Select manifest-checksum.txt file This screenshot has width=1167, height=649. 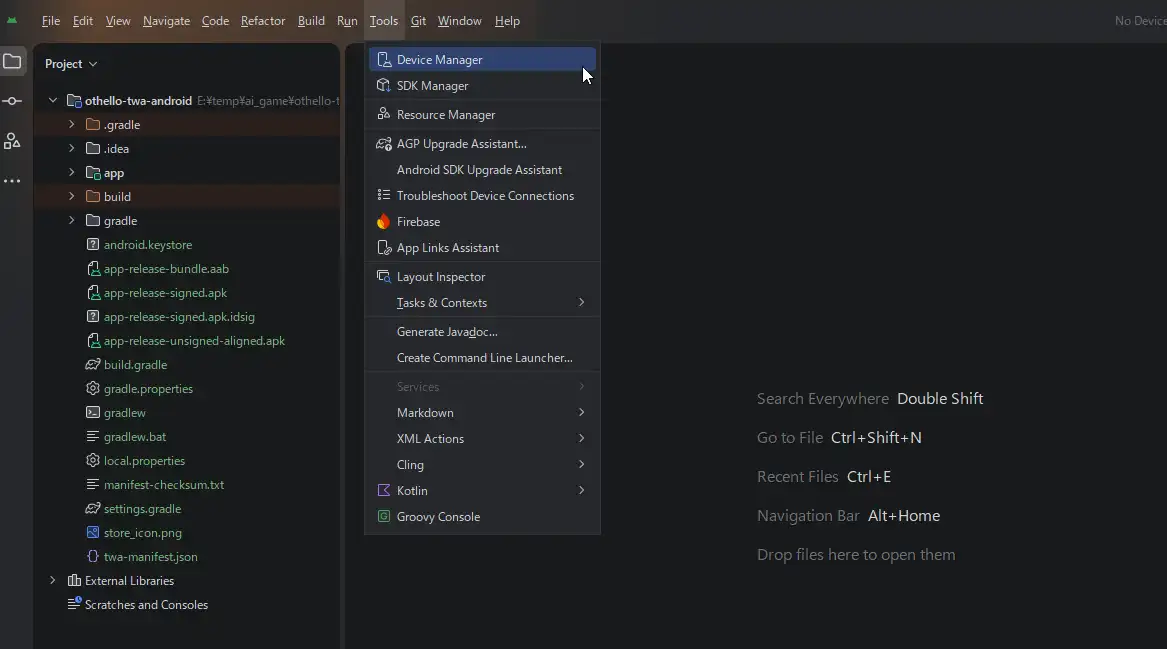click(x=164, y=485)
